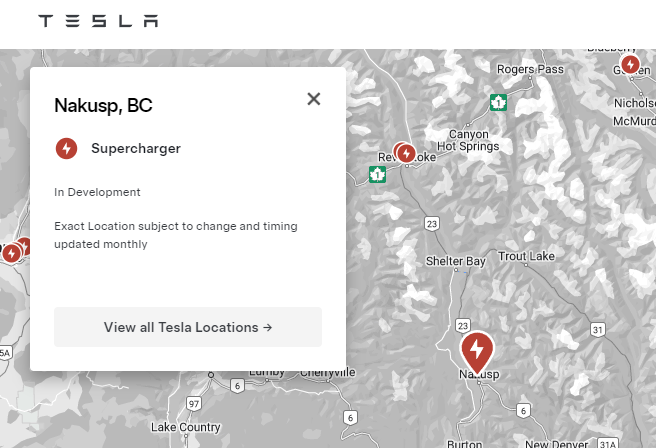656x448 pixels.
Task: Click the Highway 31A shield marker
Action: [x=607, y=441]
